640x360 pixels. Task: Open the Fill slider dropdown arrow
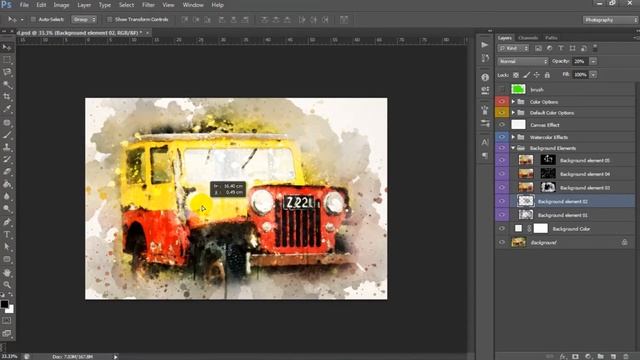pos(593,75)
